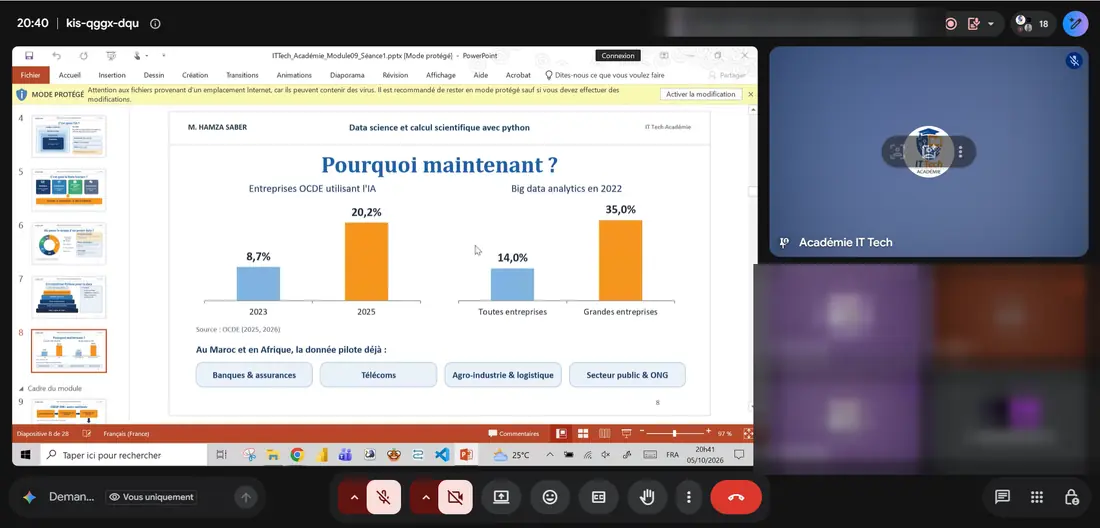Raise hand in the meeting

pos(647,497)
